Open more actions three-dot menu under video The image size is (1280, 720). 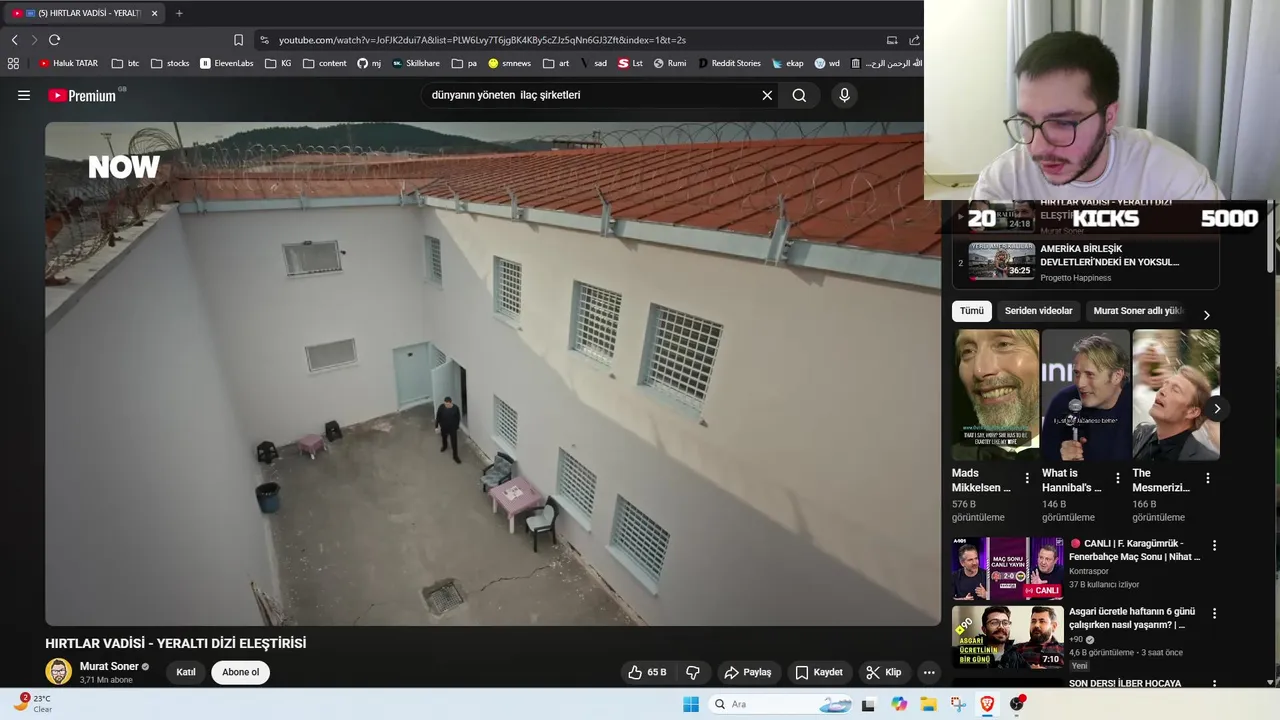(929, 672)
